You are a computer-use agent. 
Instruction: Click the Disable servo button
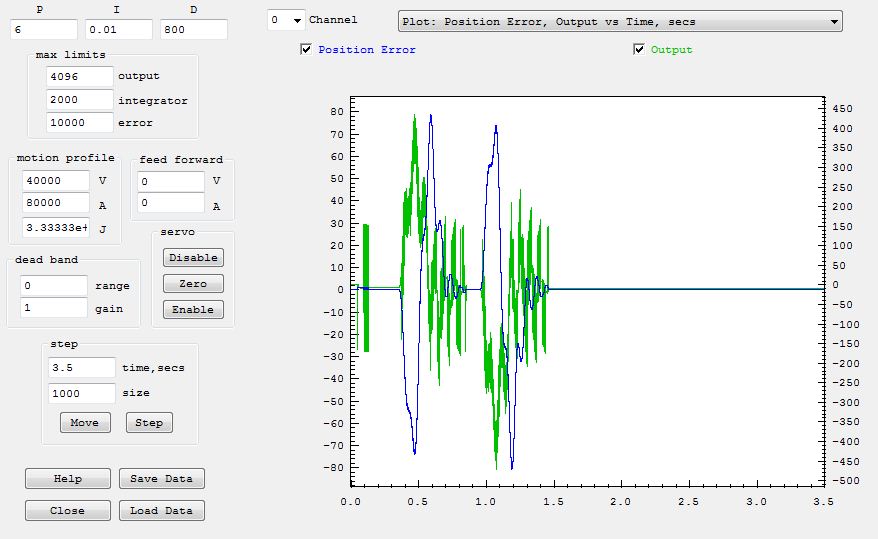193,257
